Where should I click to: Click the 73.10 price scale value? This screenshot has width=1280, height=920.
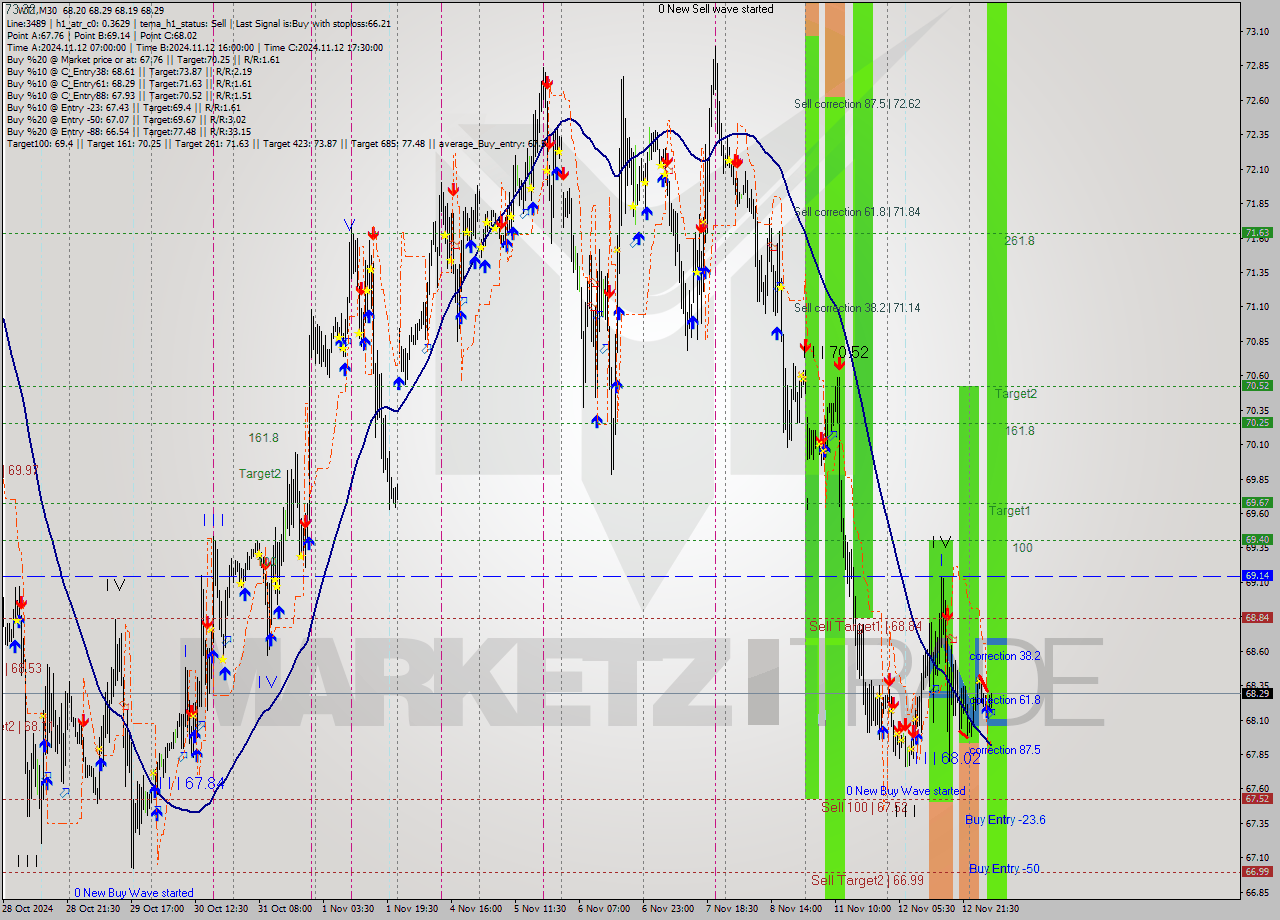coord(1258,32)
